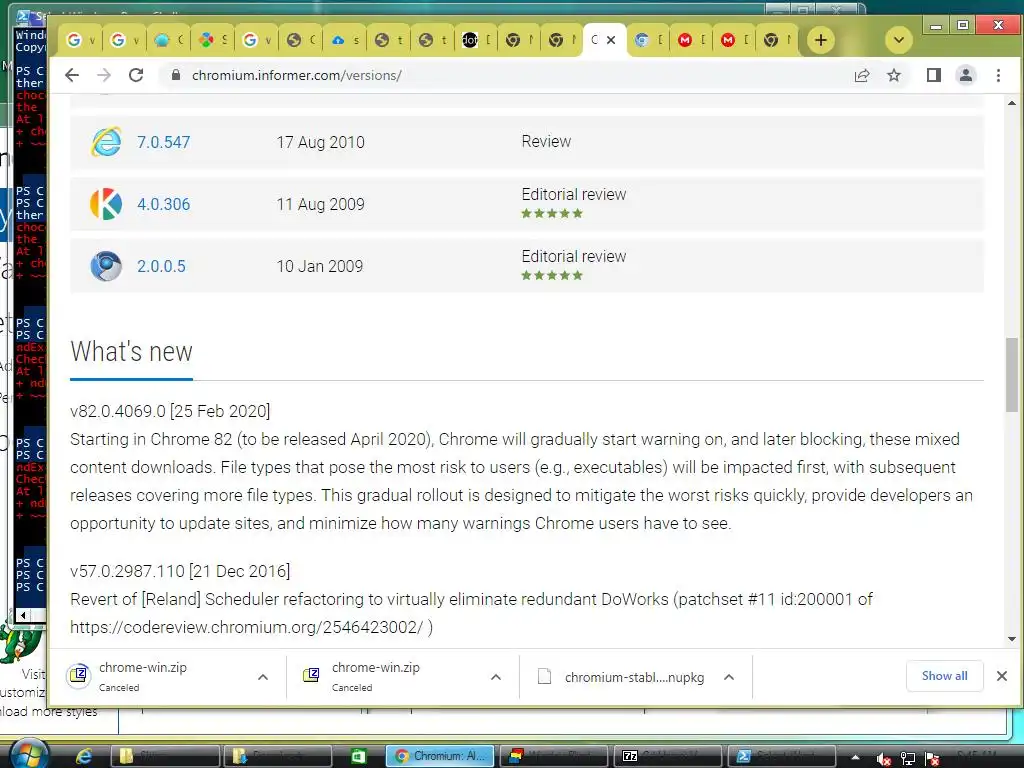Launch Internet Explorer from the taskbar
The width and height of the screenshot is (1024, 768).
point(84,756)
